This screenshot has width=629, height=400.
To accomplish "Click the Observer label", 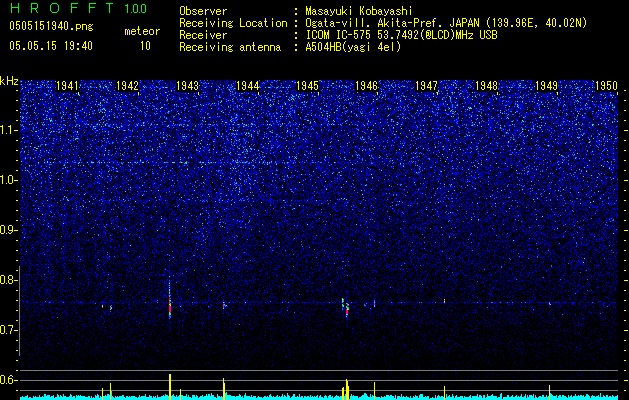I will coord(203,11).
